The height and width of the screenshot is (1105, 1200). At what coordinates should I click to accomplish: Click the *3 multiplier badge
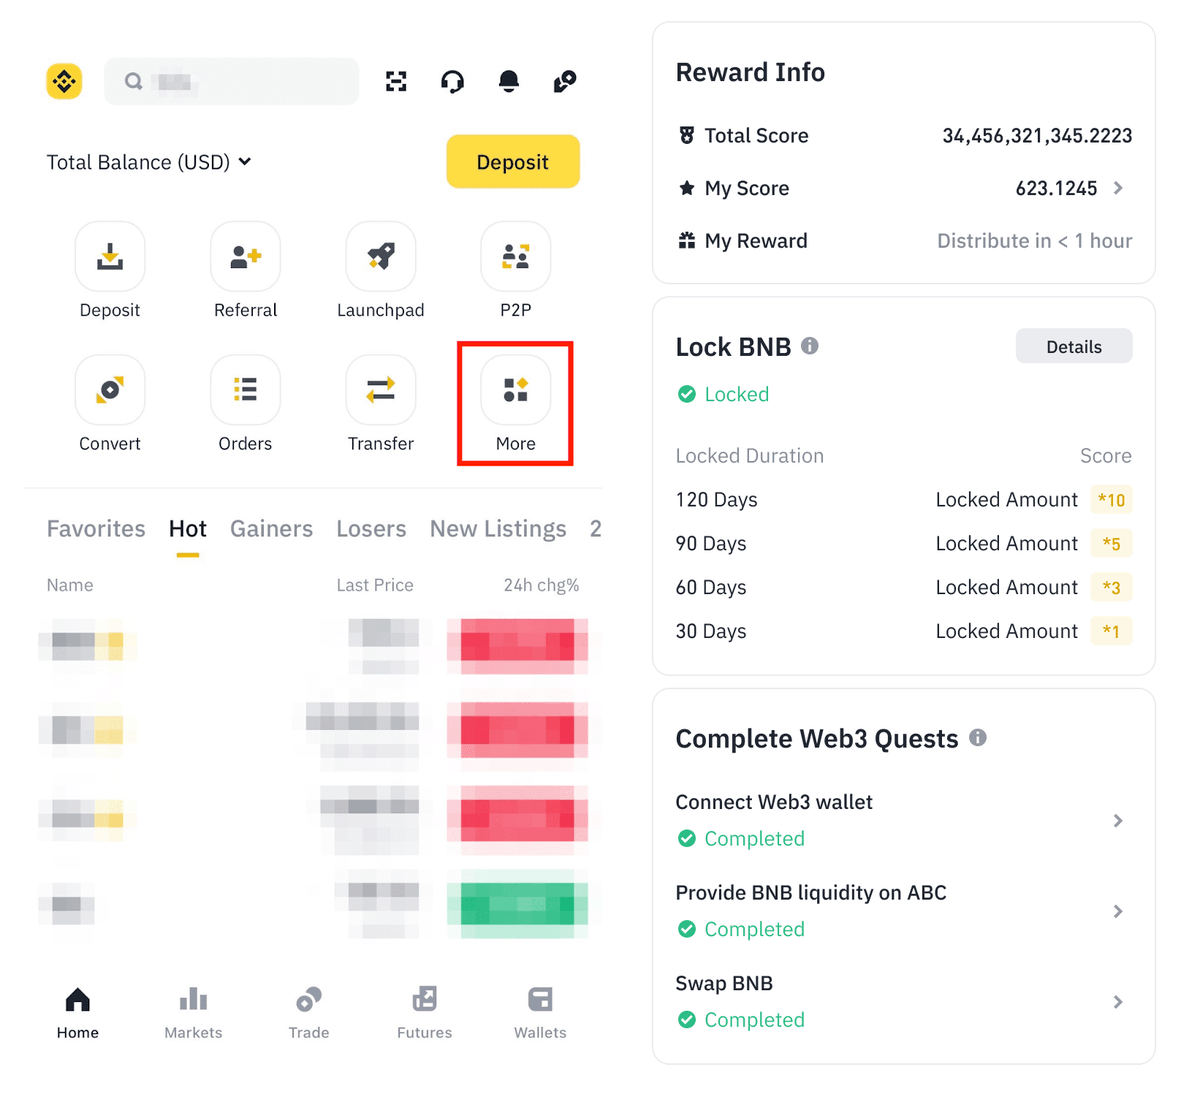coord(1111,588)
